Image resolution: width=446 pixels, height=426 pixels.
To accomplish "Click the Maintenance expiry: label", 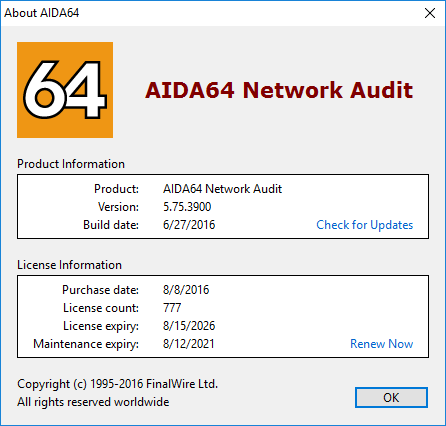I will pyautogui.click(x=86, y=344).
